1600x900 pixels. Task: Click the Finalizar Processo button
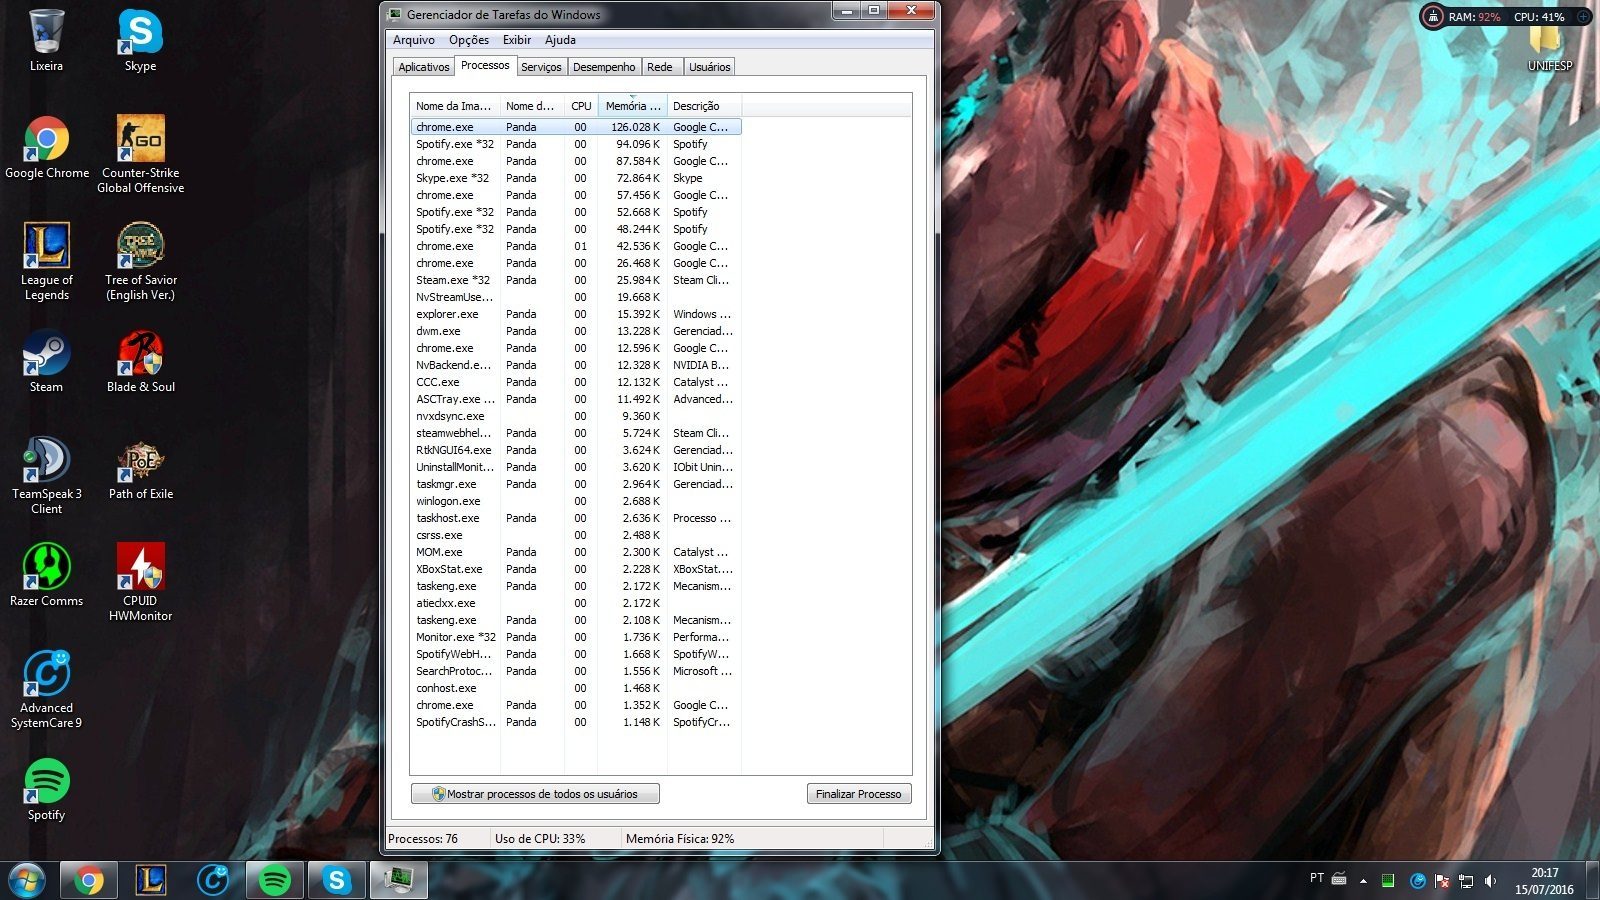(859, 794)
